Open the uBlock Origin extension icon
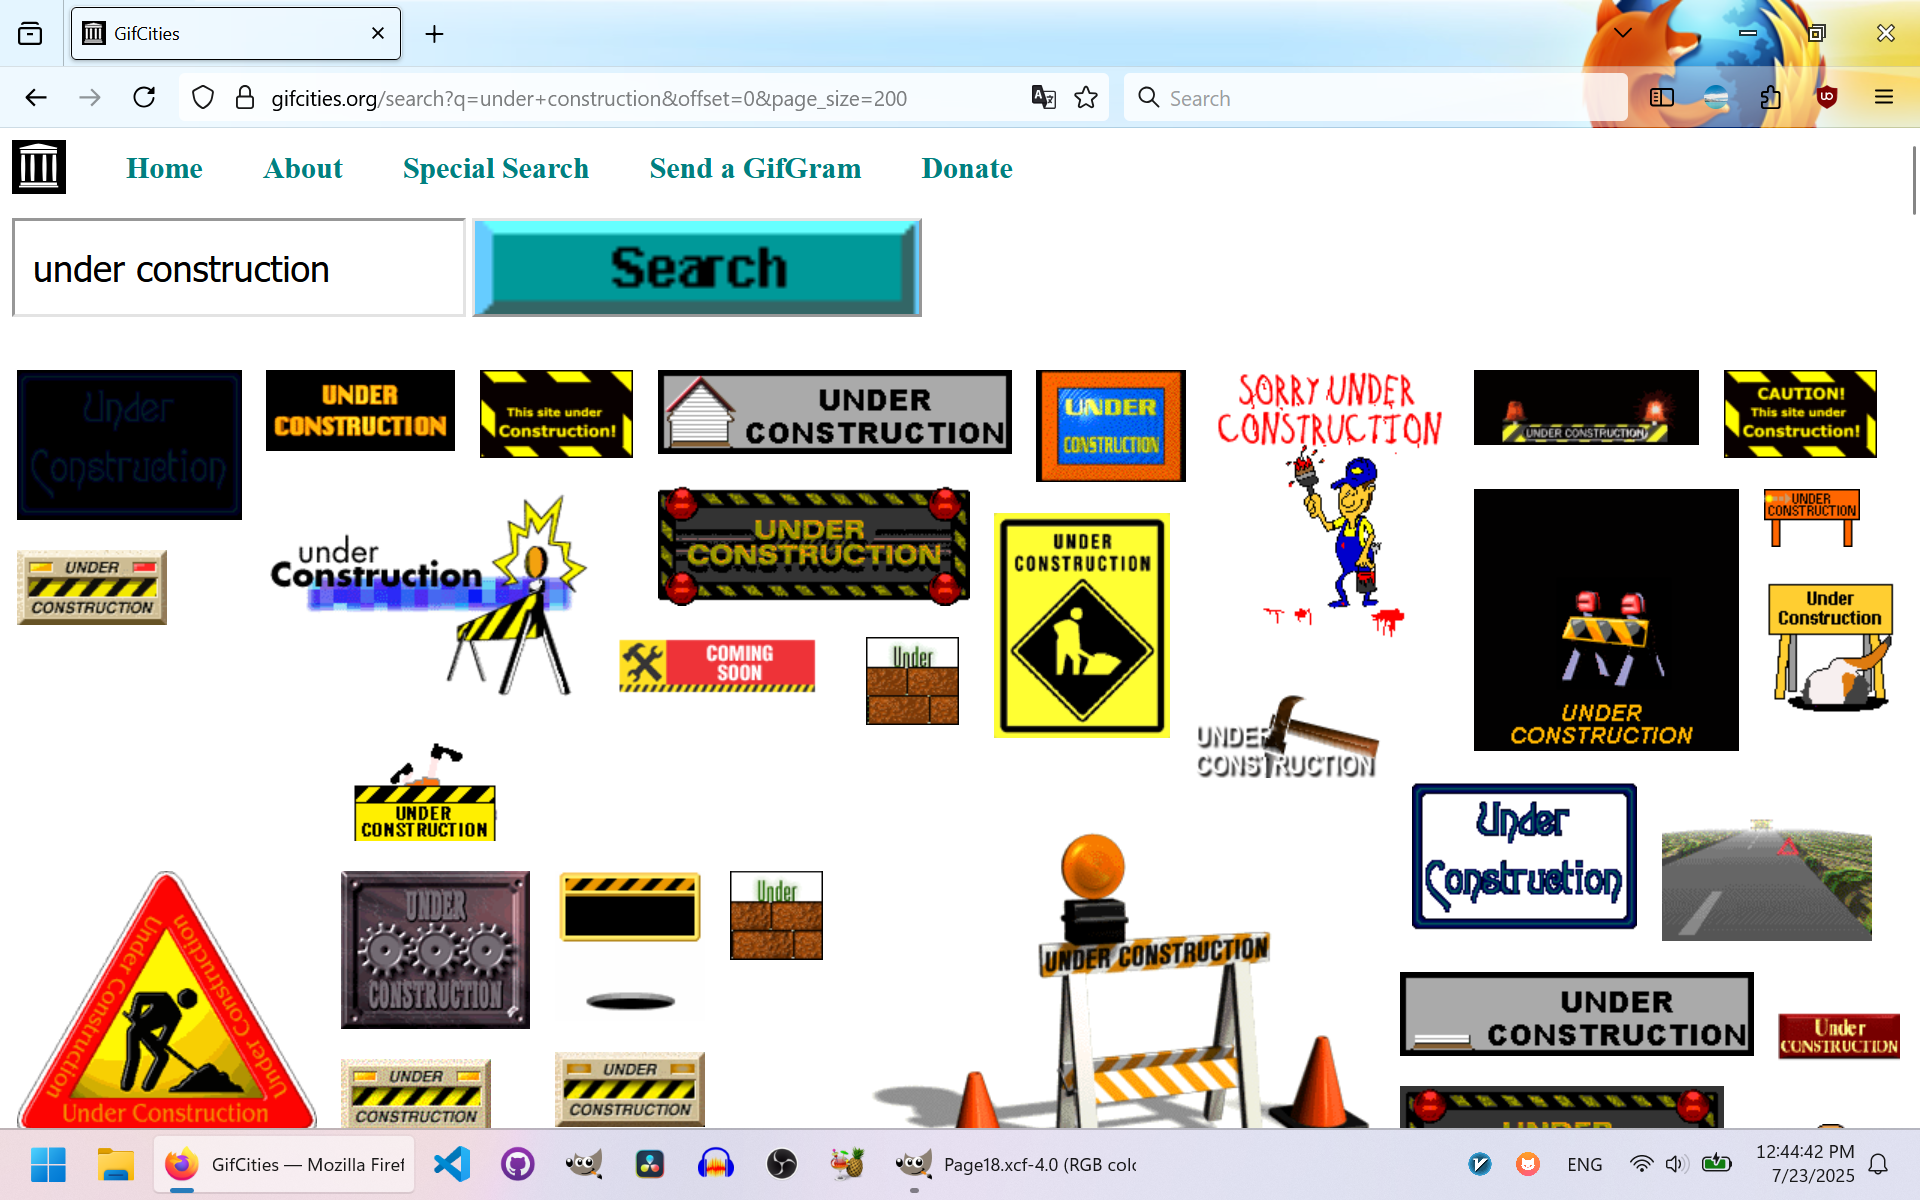 tap(1827, 97)
